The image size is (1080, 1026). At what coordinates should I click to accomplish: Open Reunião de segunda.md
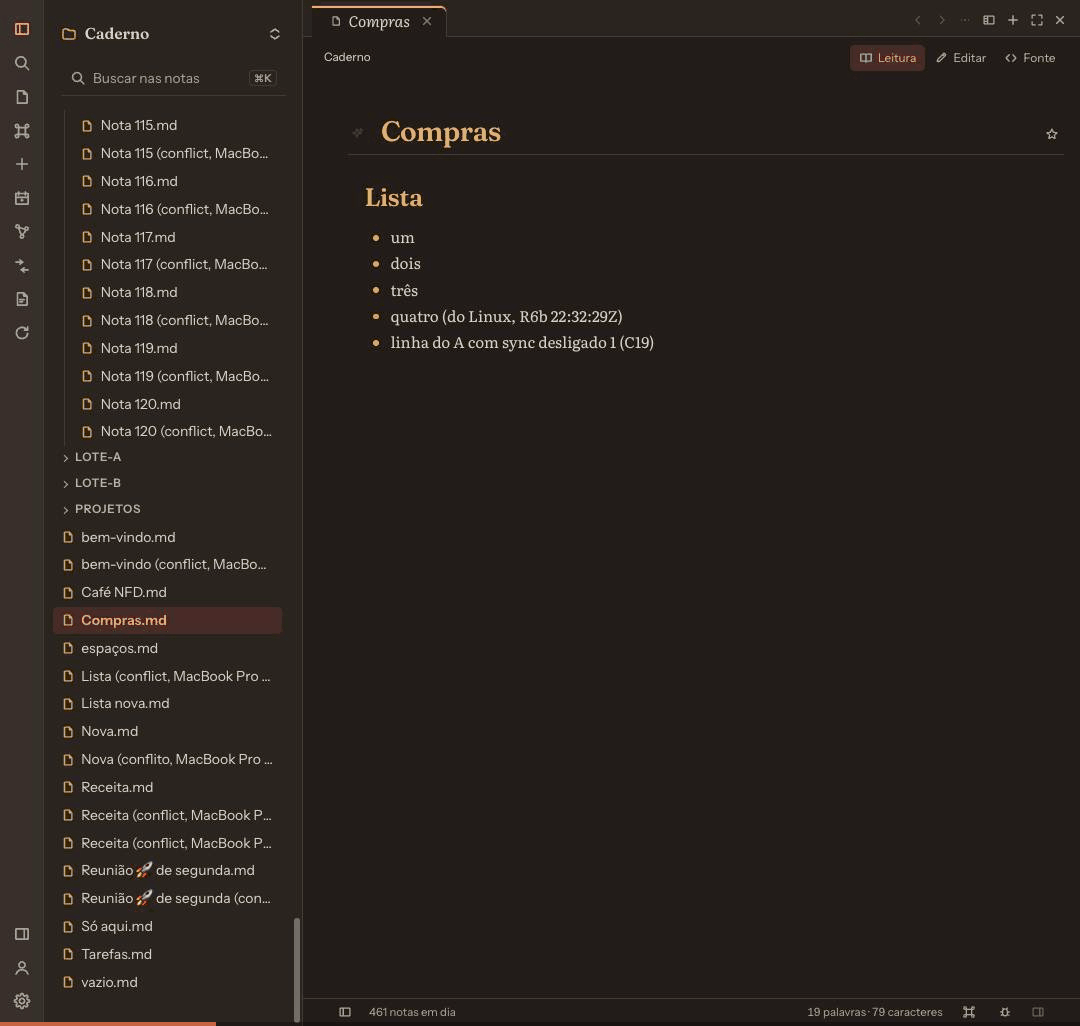pyautogui.click(x=167, y=870)
